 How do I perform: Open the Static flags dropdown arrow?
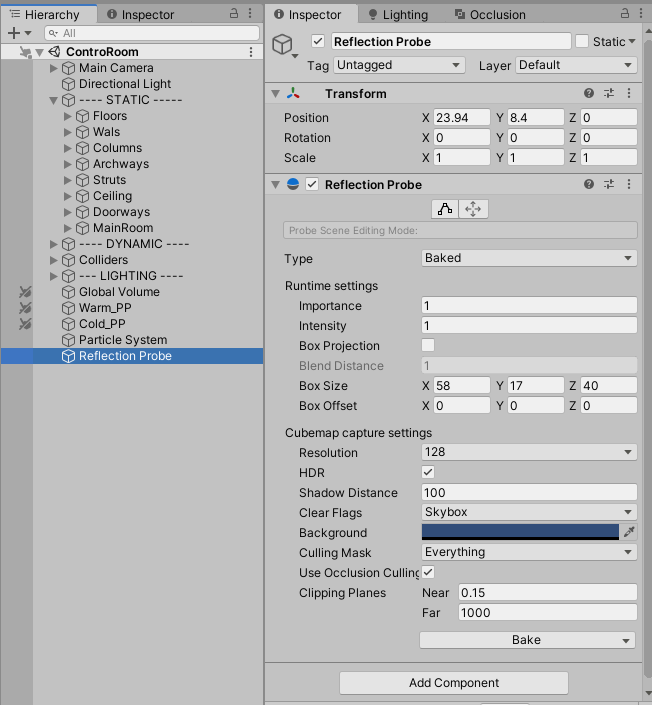pos(632,41)
